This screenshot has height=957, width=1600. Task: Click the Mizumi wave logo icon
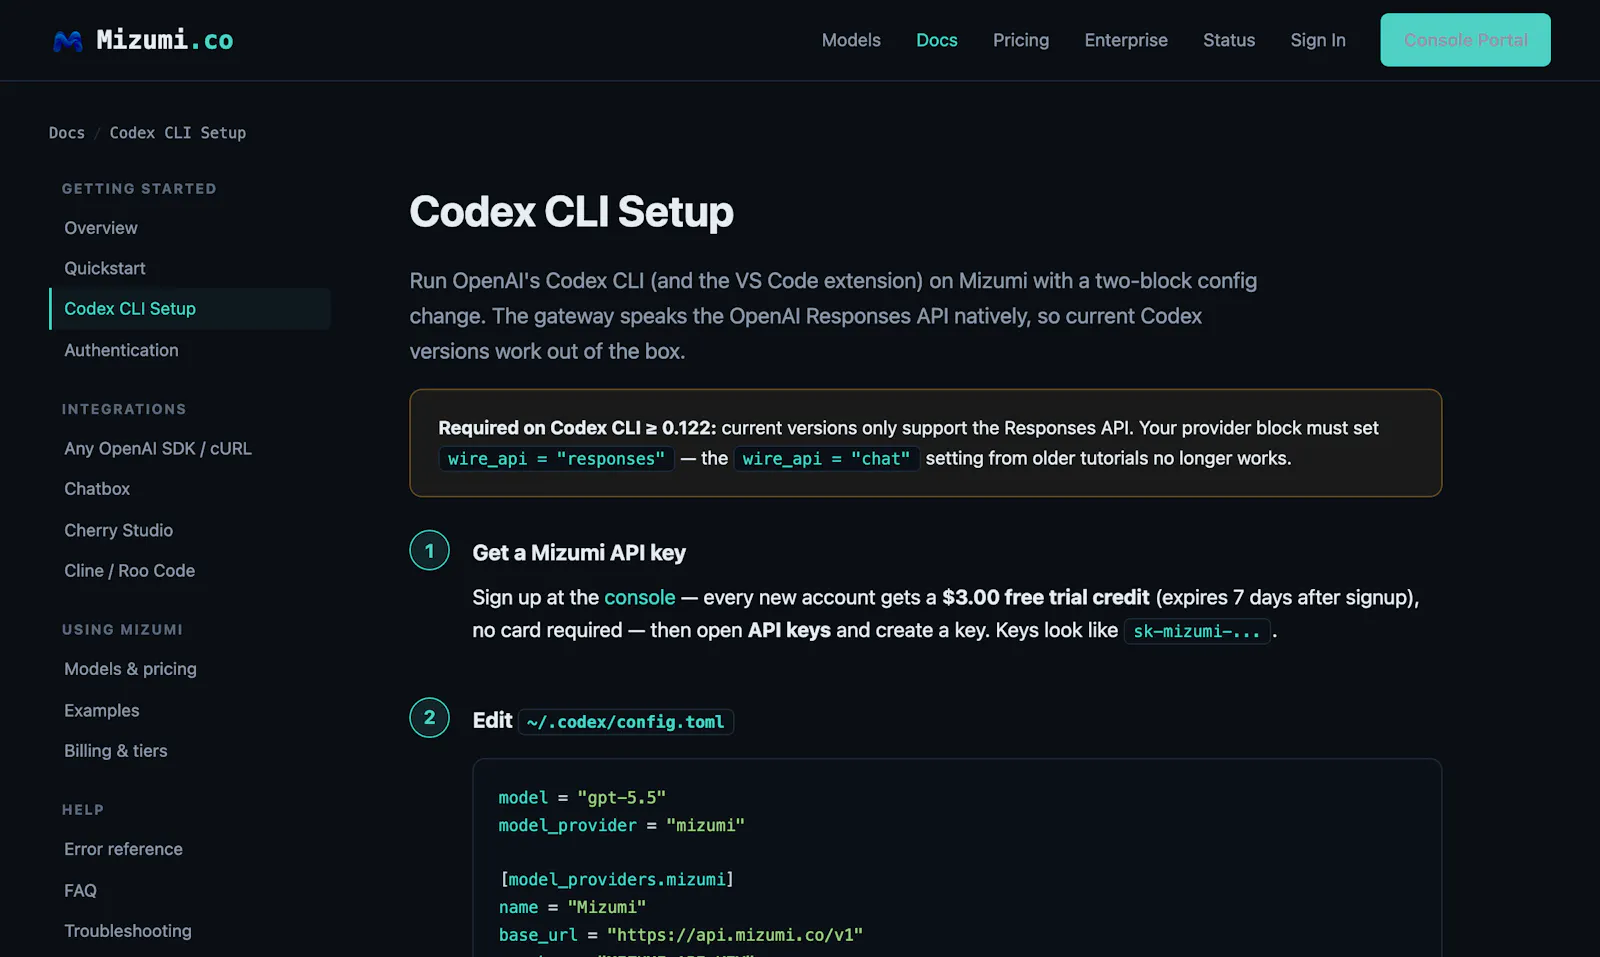coord(68,41)
